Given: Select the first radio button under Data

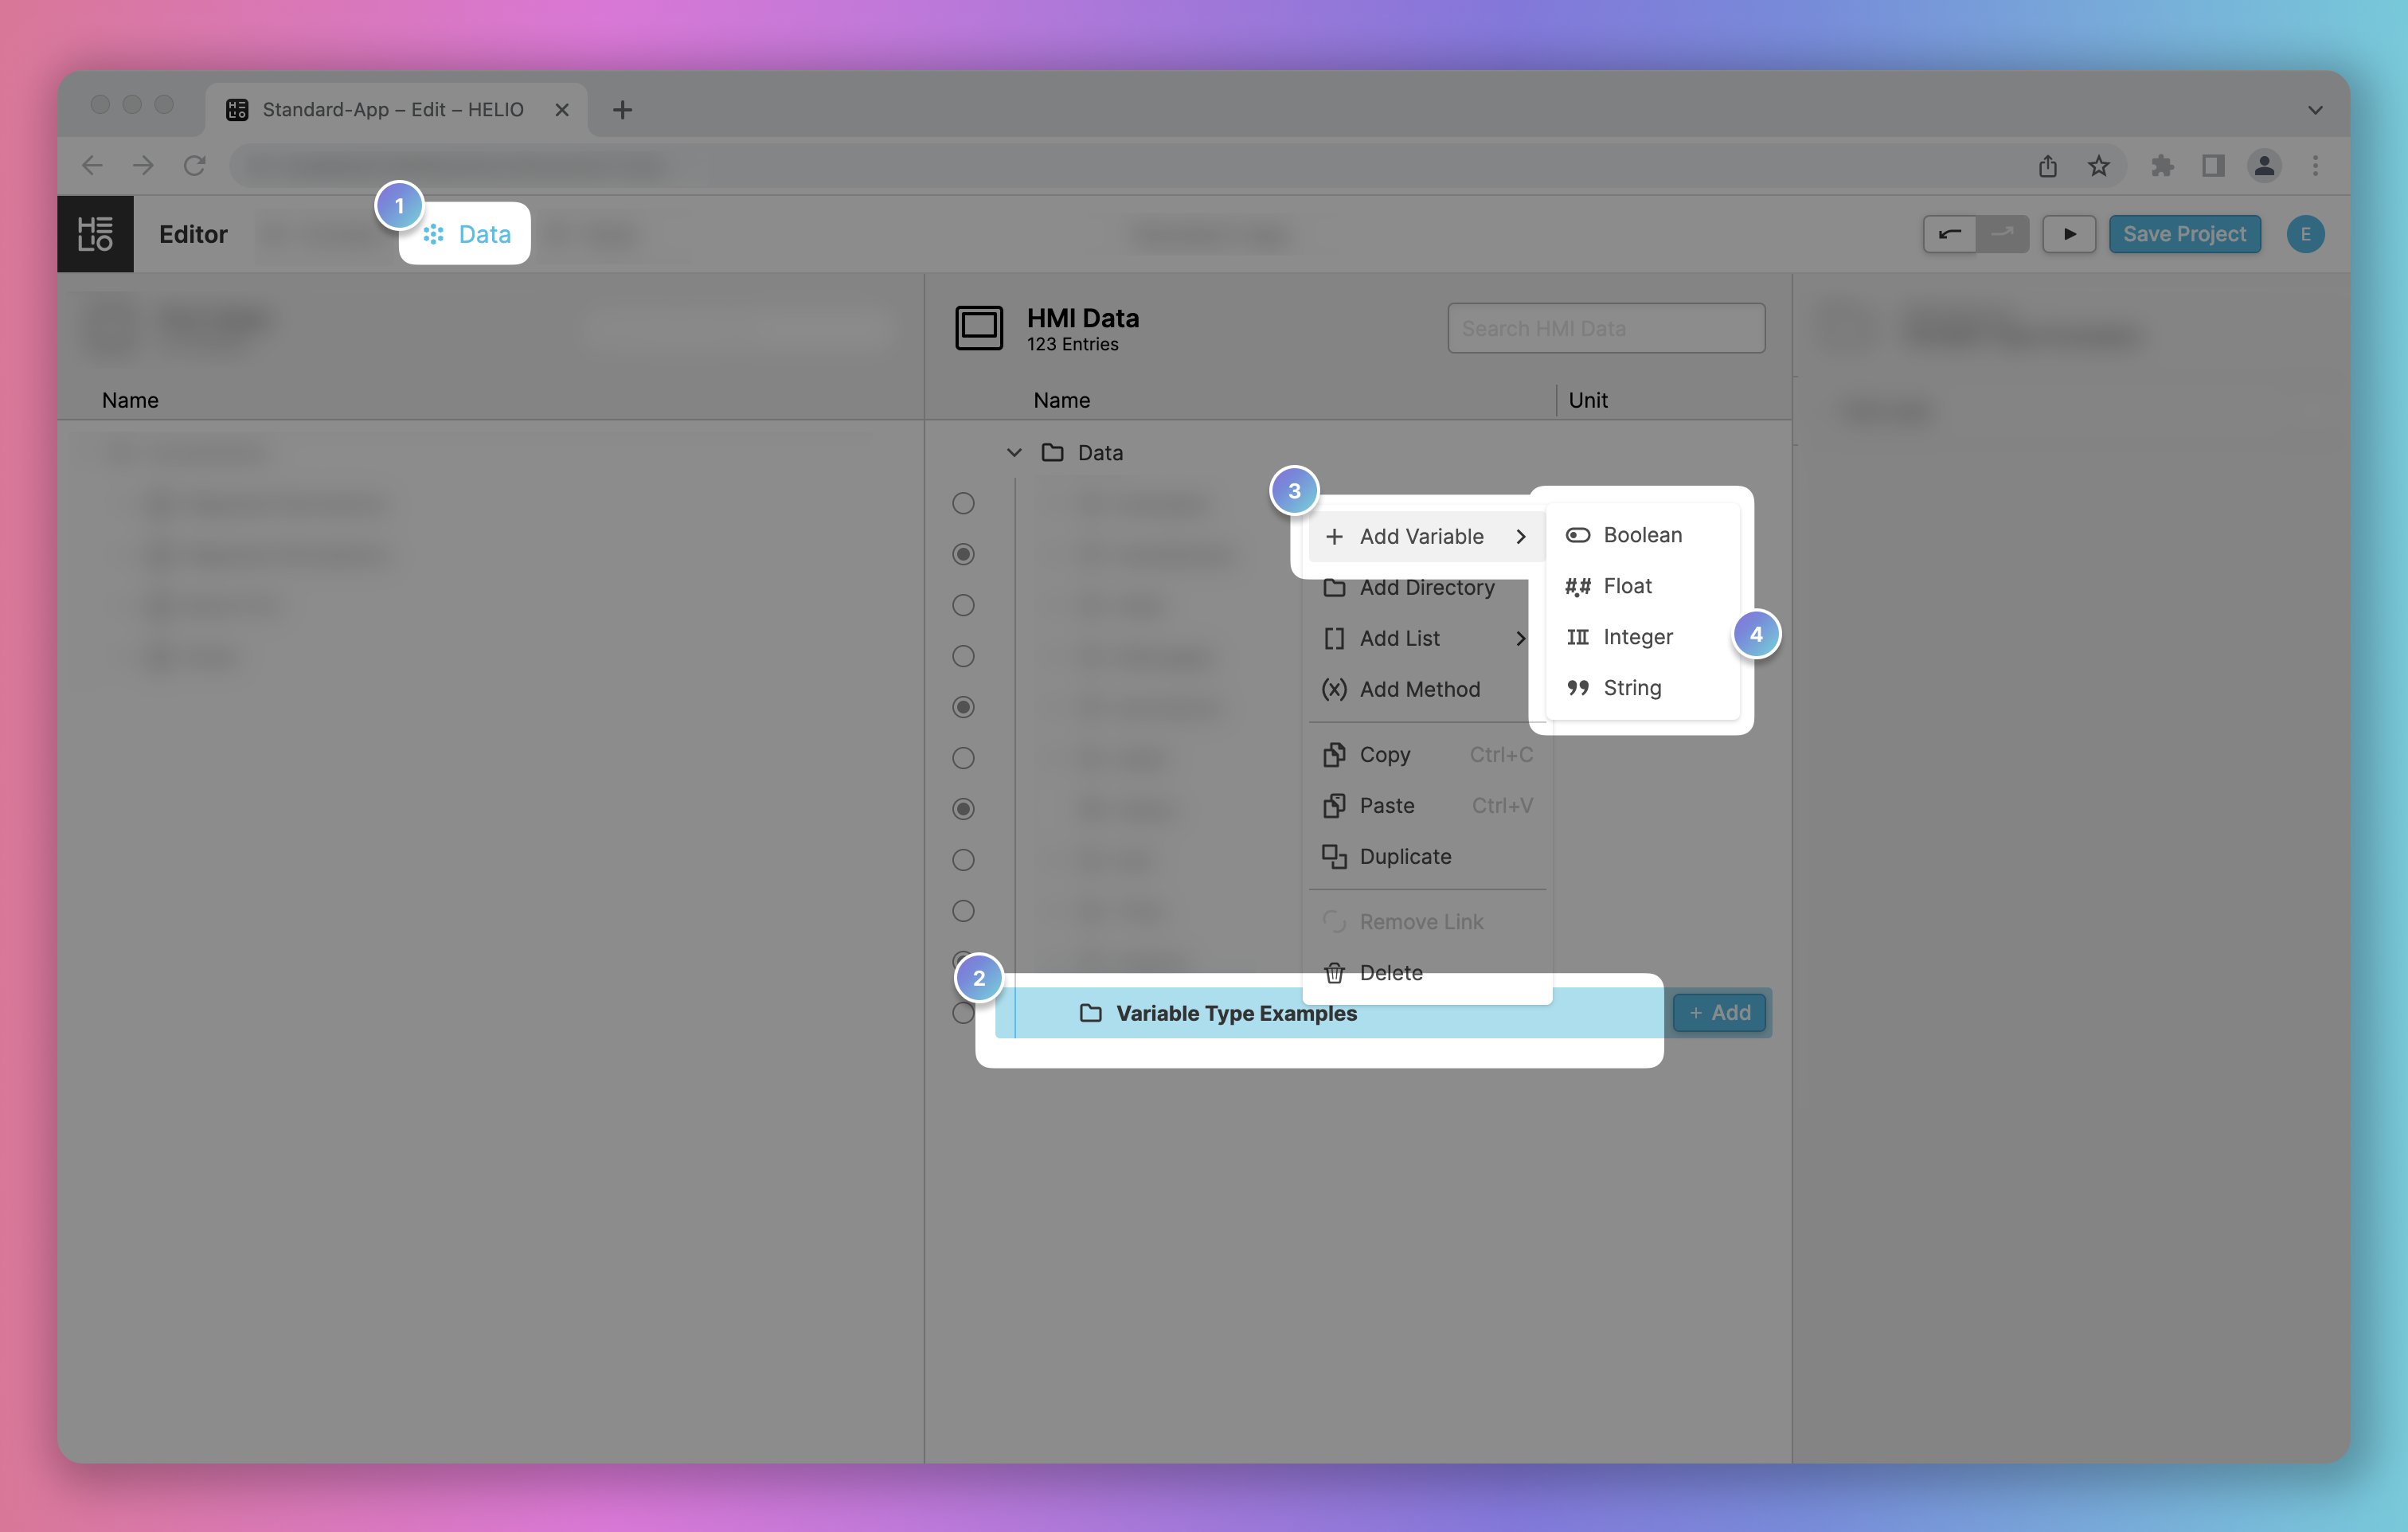Looking at the screenshot, I should point(963,503).
